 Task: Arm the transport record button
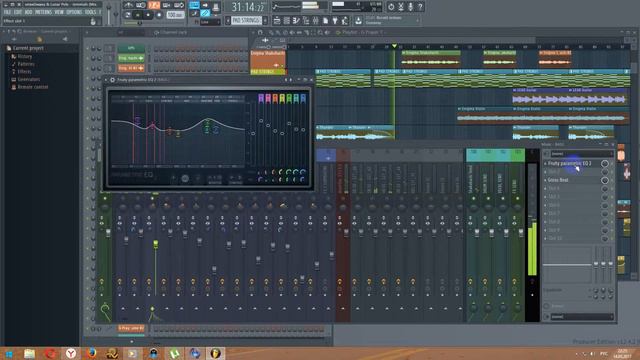pyautogui.click(x=159, y=15)
